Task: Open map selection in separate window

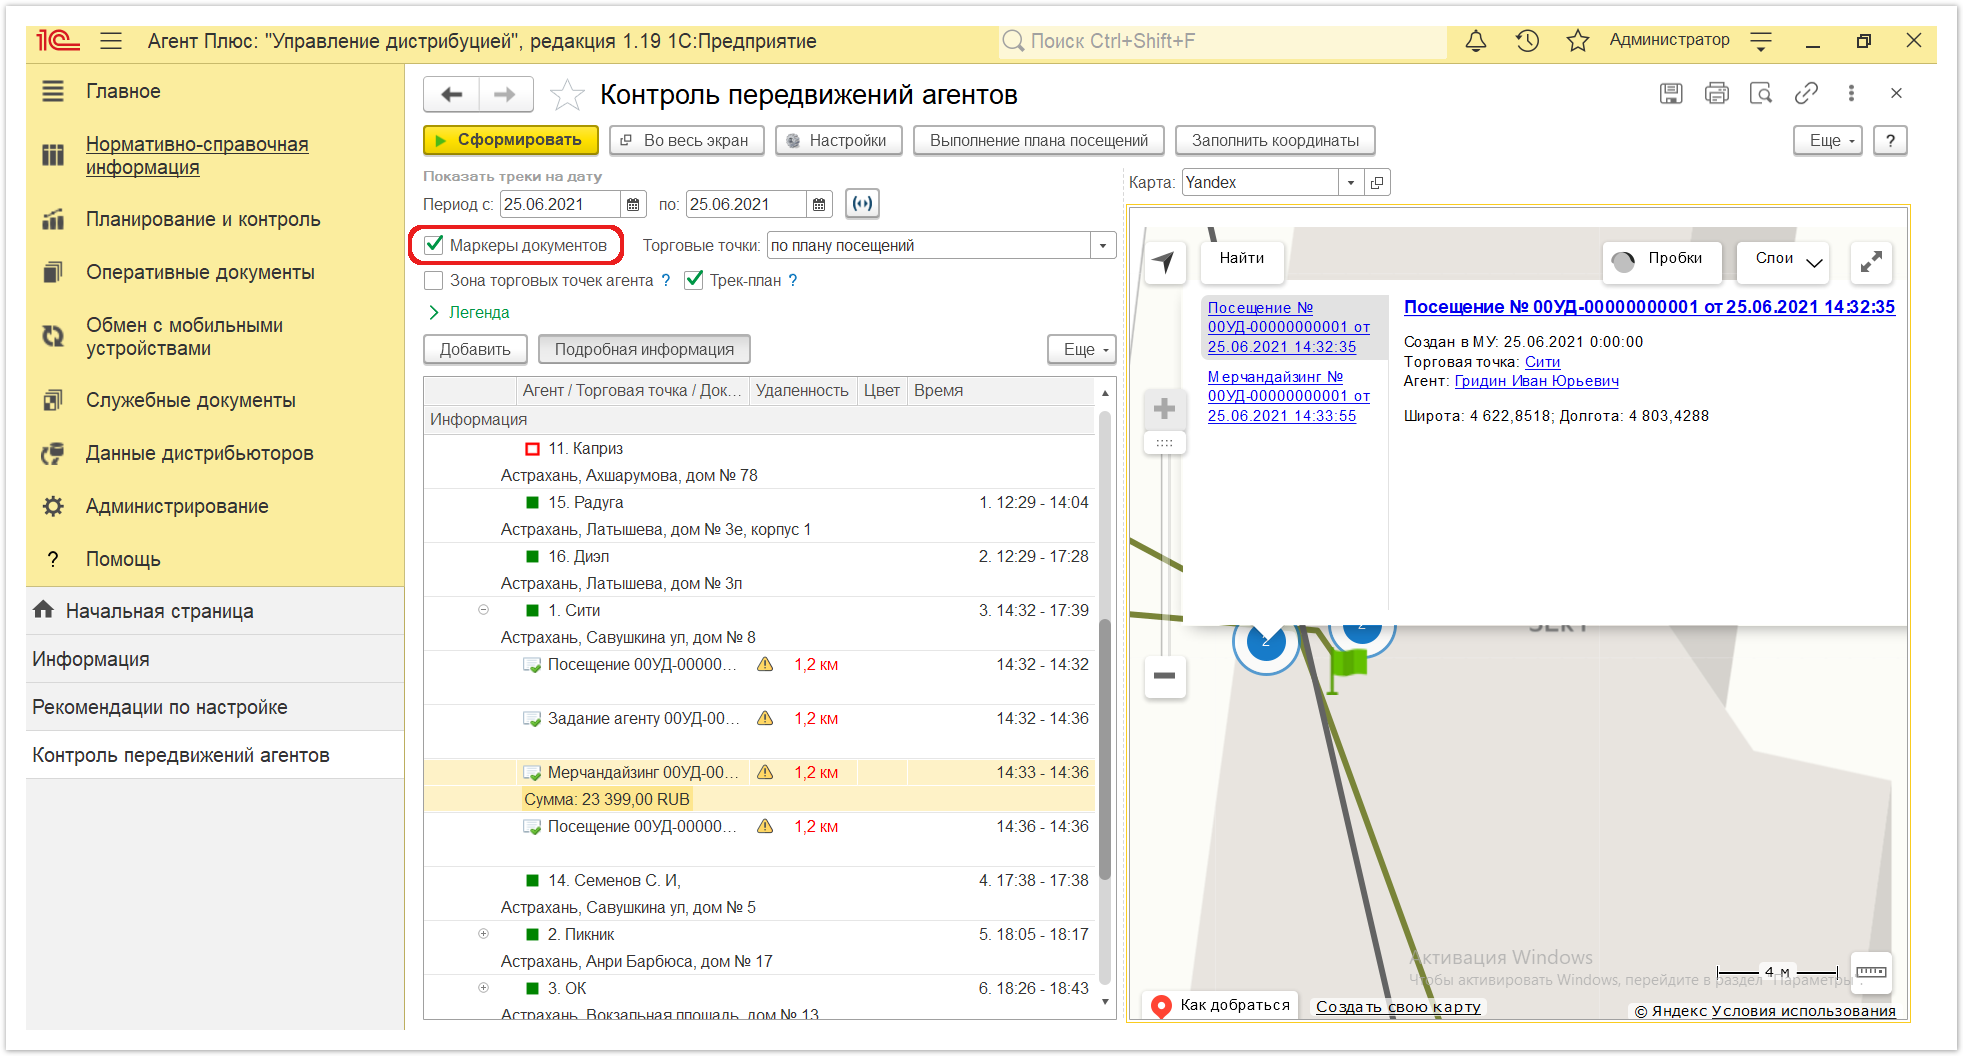Action: 1377,183
